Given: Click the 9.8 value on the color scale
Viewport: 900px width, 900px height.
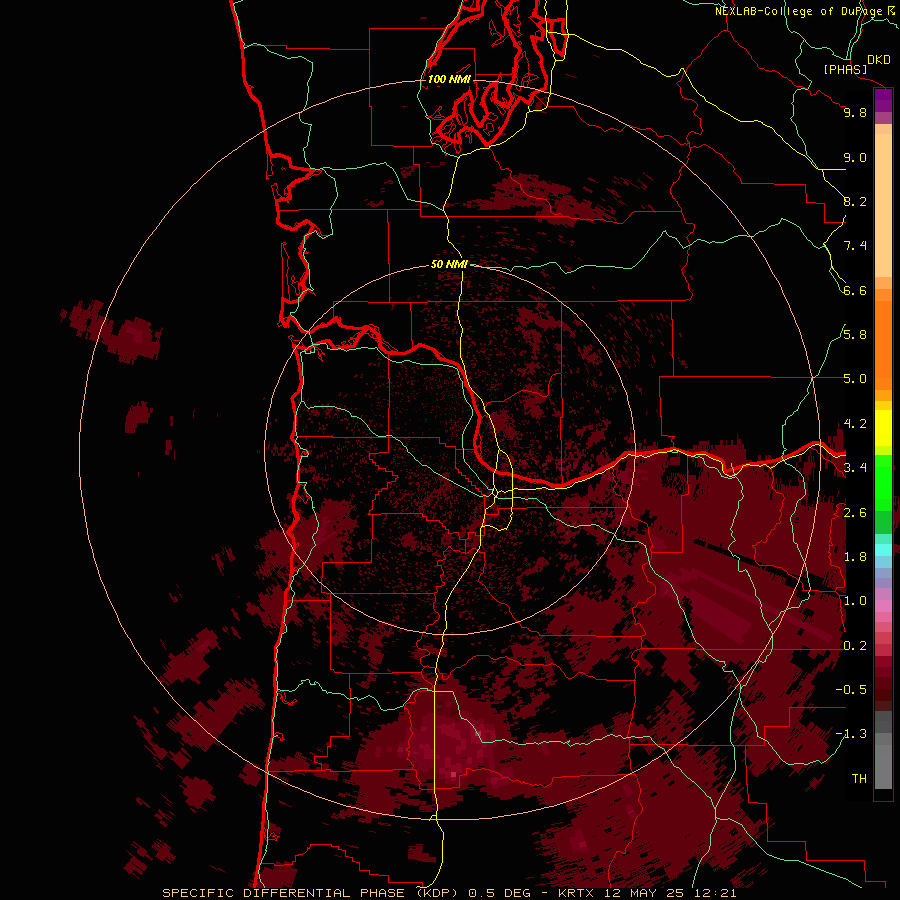Looking at the screenshot, I should pos(855,112).
